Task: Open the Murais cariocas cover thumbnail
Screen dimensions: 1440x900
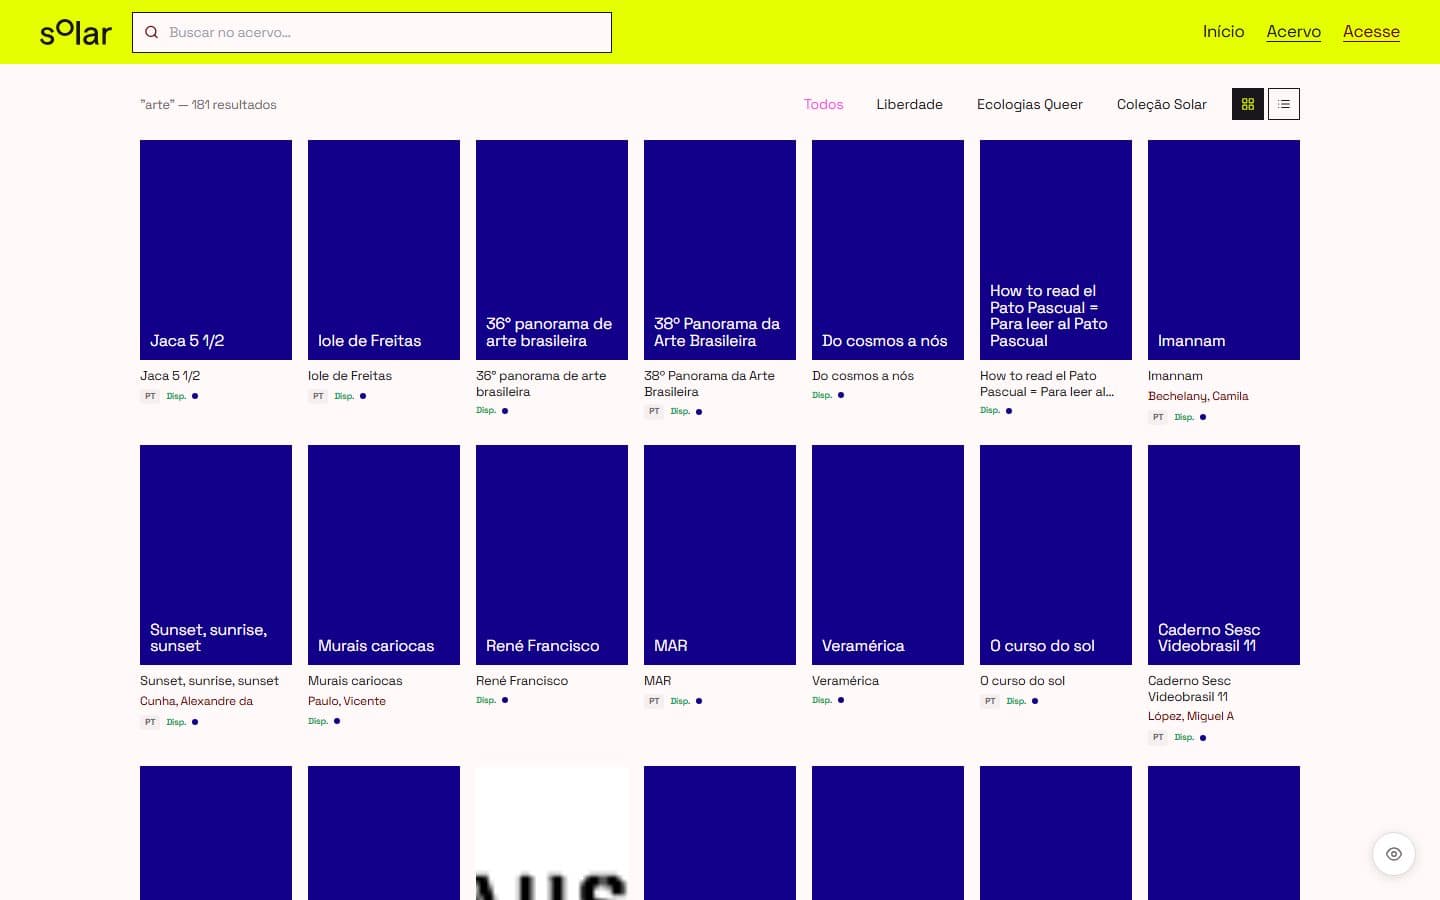Action: coord(384,555)
